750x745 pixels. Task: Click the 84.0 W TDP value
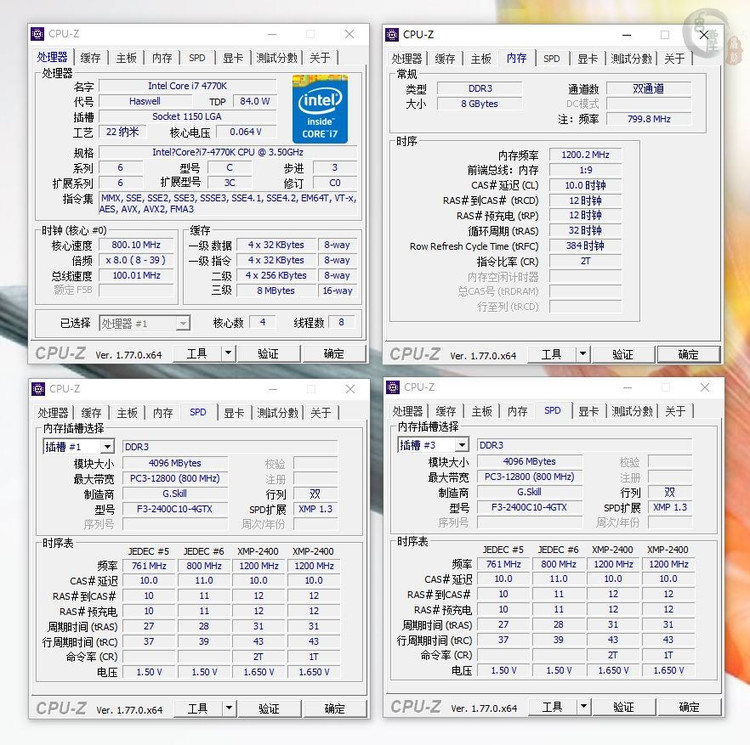[x=254, y=101]
